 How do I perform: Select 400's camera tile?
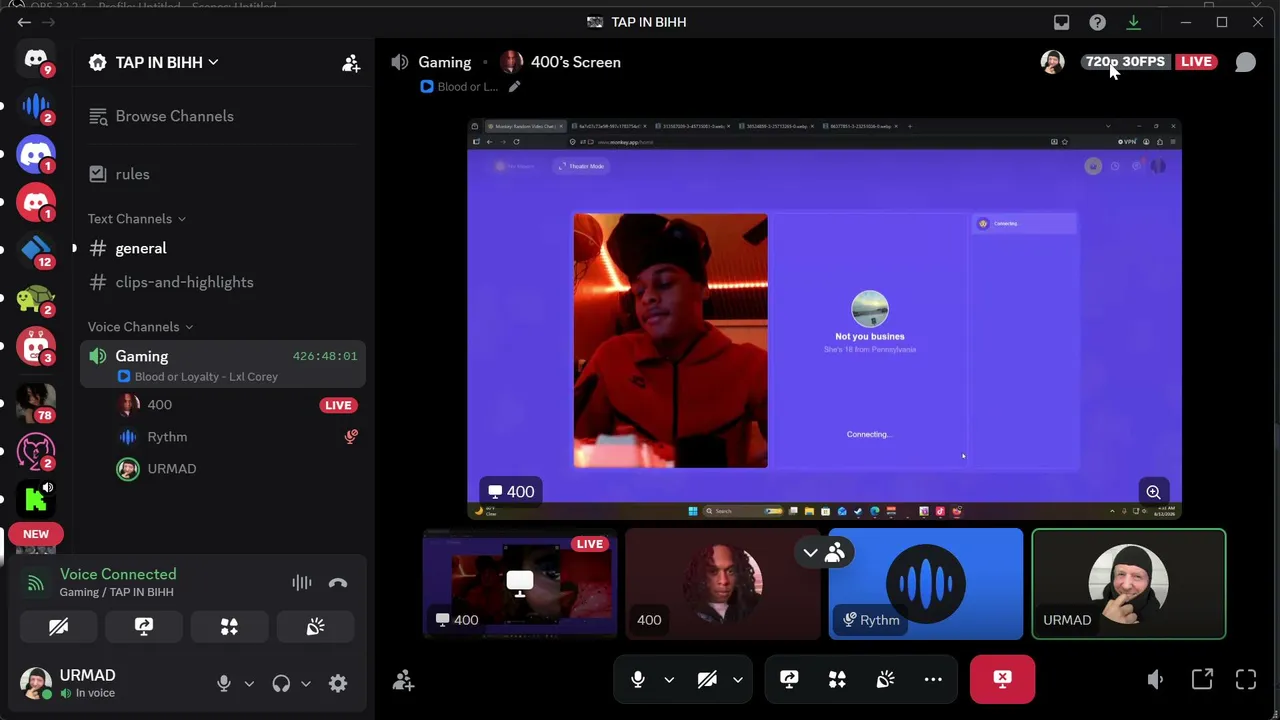click(723, 584)
